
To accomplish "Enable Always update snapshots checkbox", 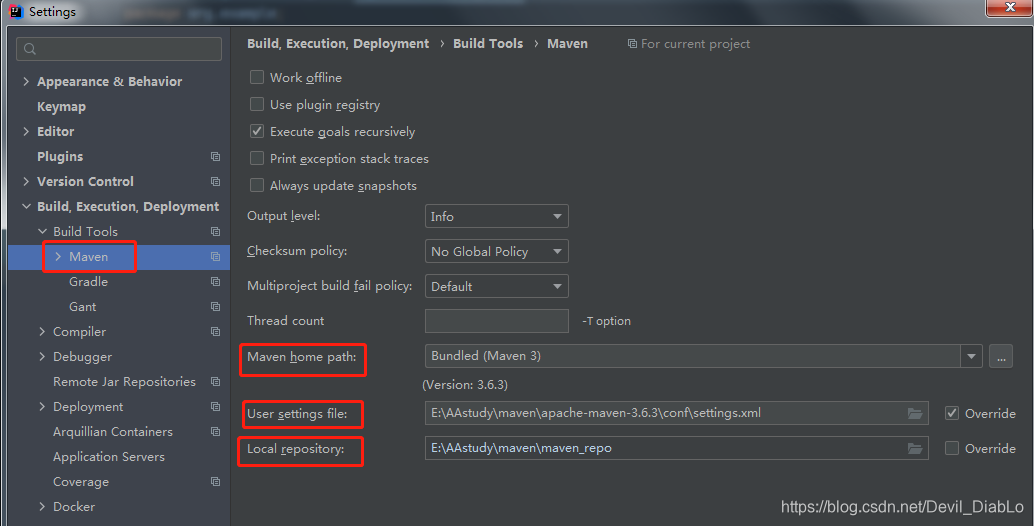I will click(x=257, y=185).
